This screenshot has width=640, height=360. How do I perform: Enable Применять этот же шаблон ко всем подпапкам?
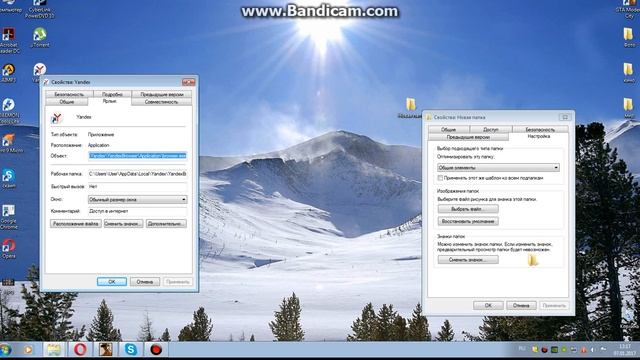440,178
